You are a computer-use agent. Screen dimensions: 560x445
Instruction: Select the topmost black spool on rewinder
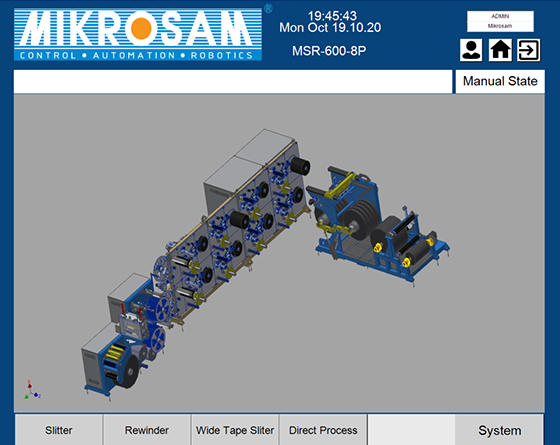click(300, 167)
